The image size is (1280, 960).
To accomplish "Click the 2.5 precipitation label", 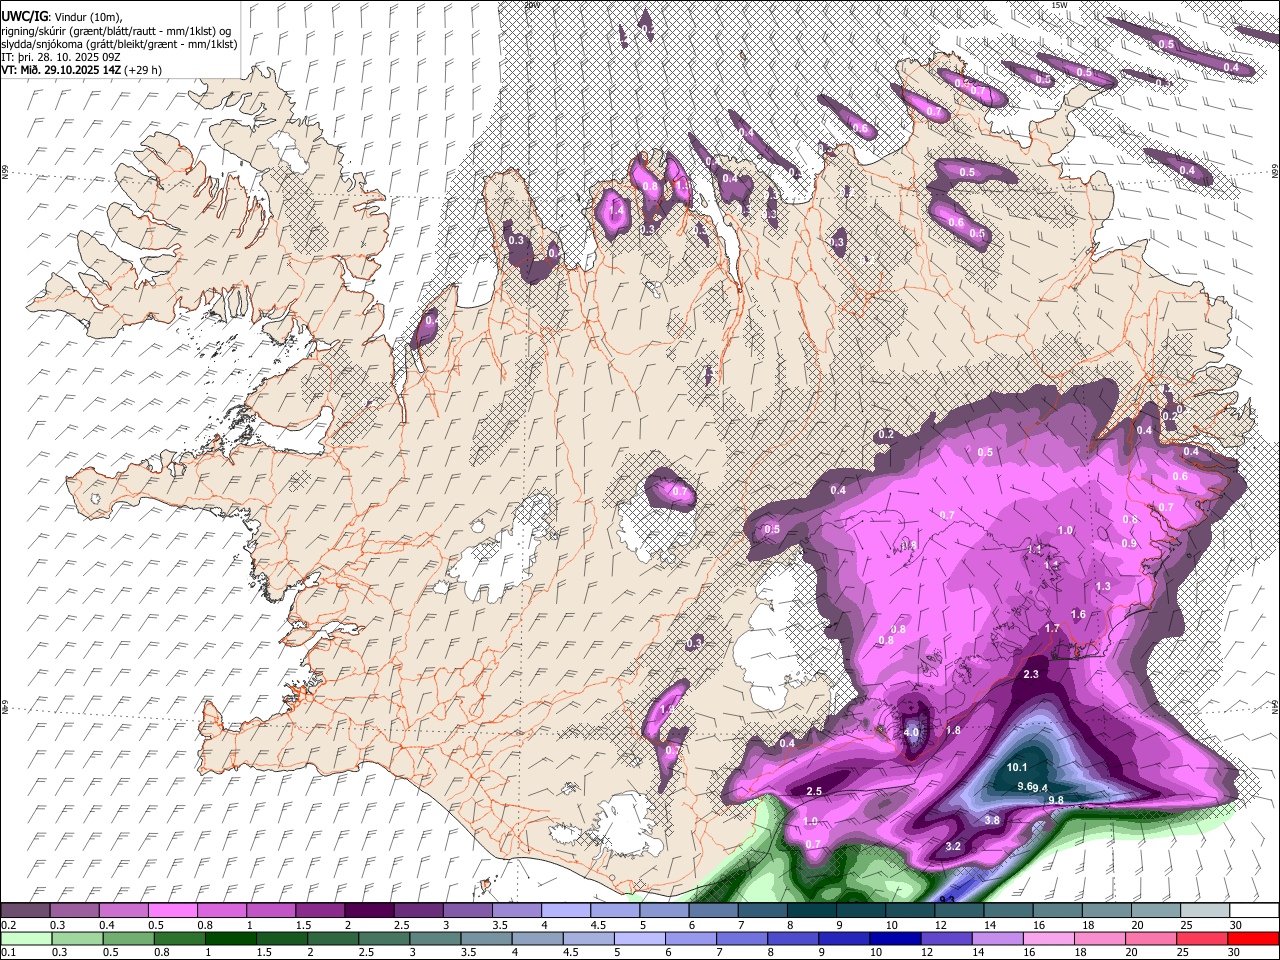I will [x=814, y=791].
